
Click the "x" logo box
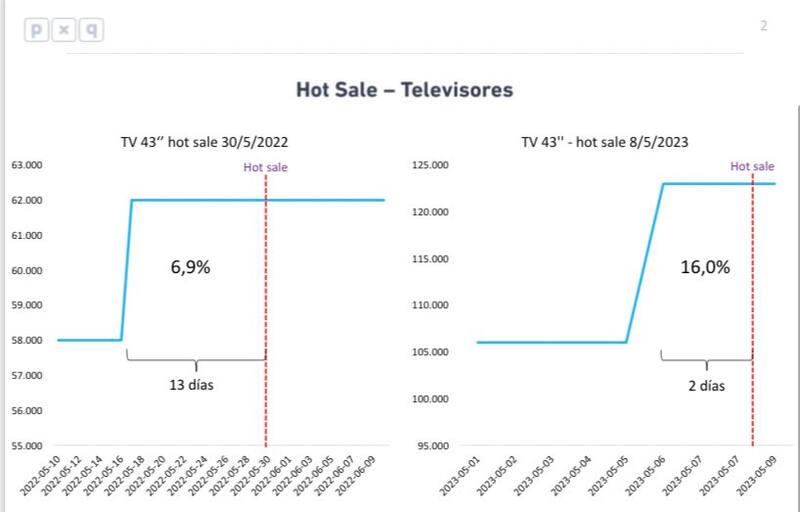[x=64, y=30]
